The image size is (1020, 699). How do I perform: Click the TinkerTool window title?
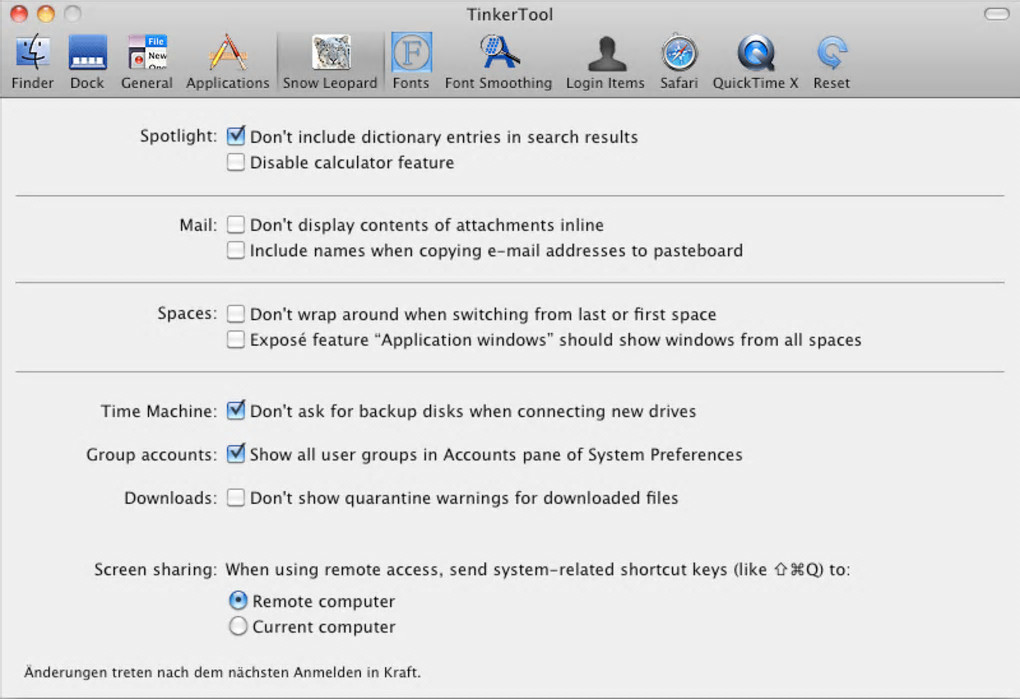click(509, 14)
